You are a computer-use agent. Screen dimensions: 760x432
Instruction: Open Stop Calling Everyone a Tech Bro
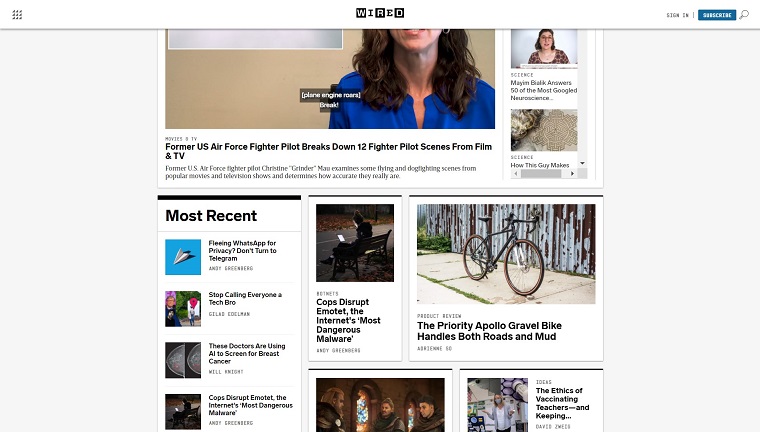[245, 298]
